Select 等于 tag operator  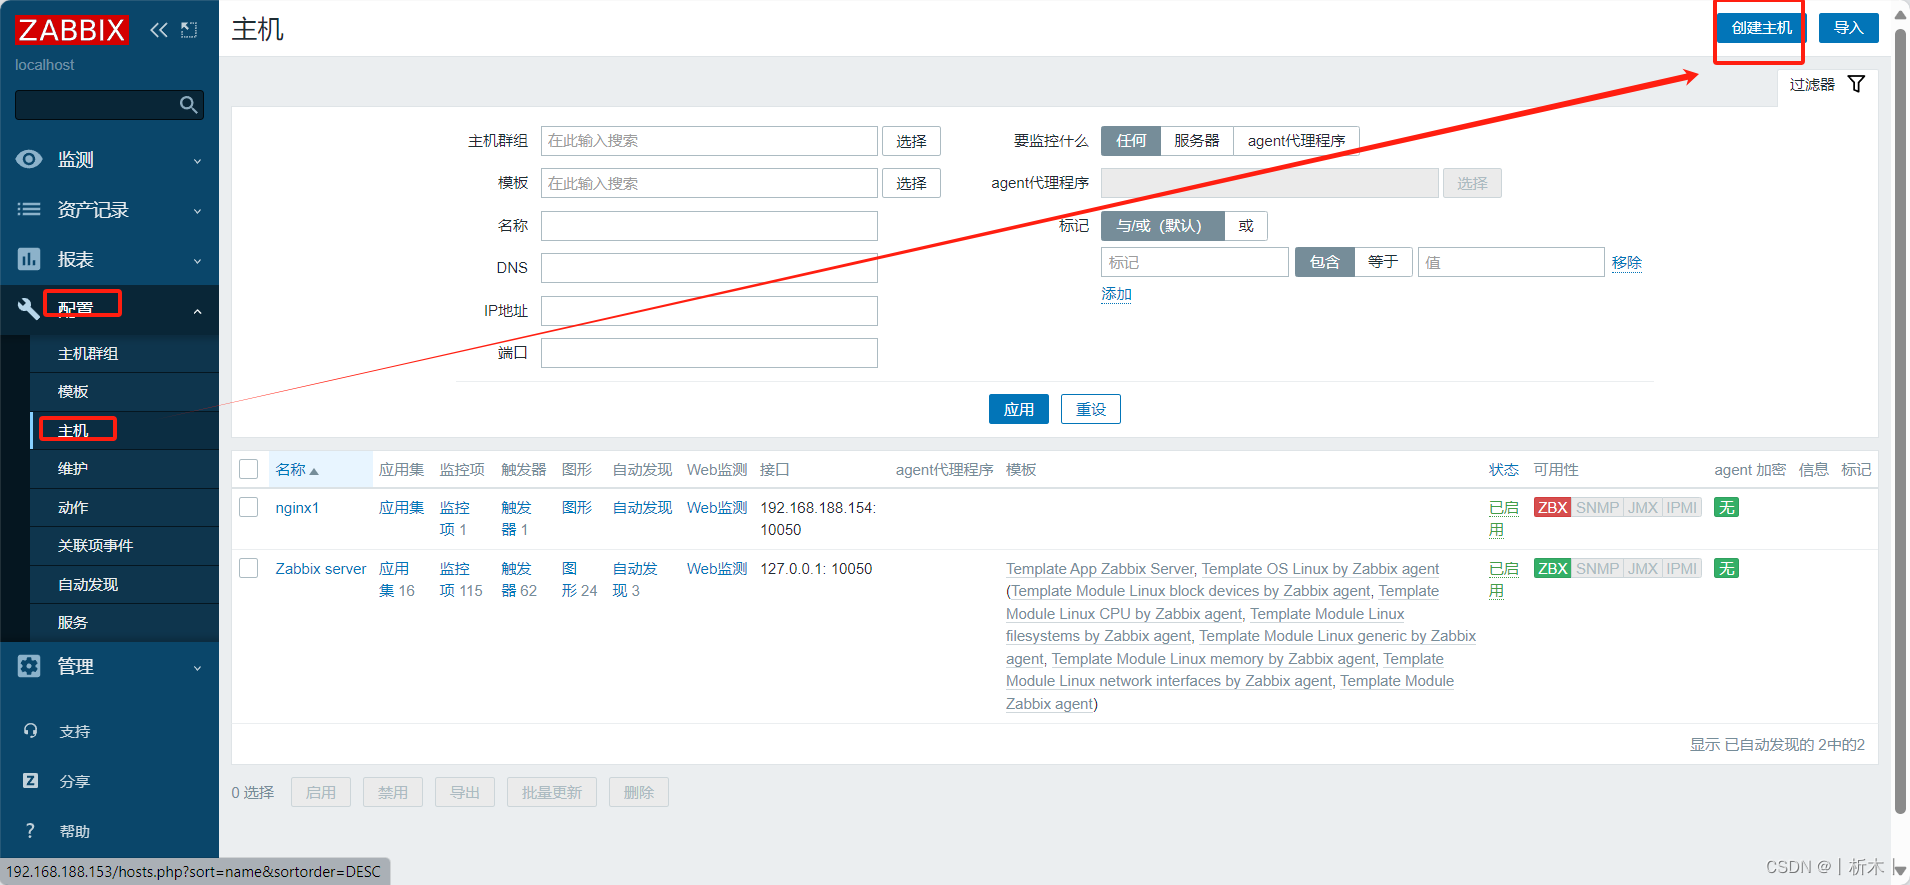click(1383, 262)
